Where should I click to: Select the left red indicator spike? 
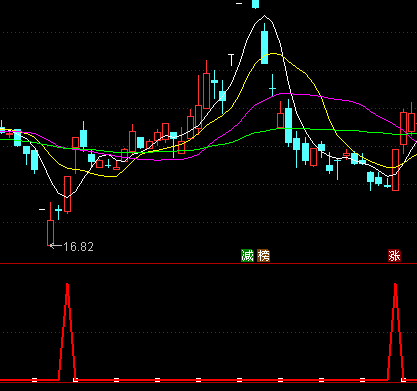68,332
